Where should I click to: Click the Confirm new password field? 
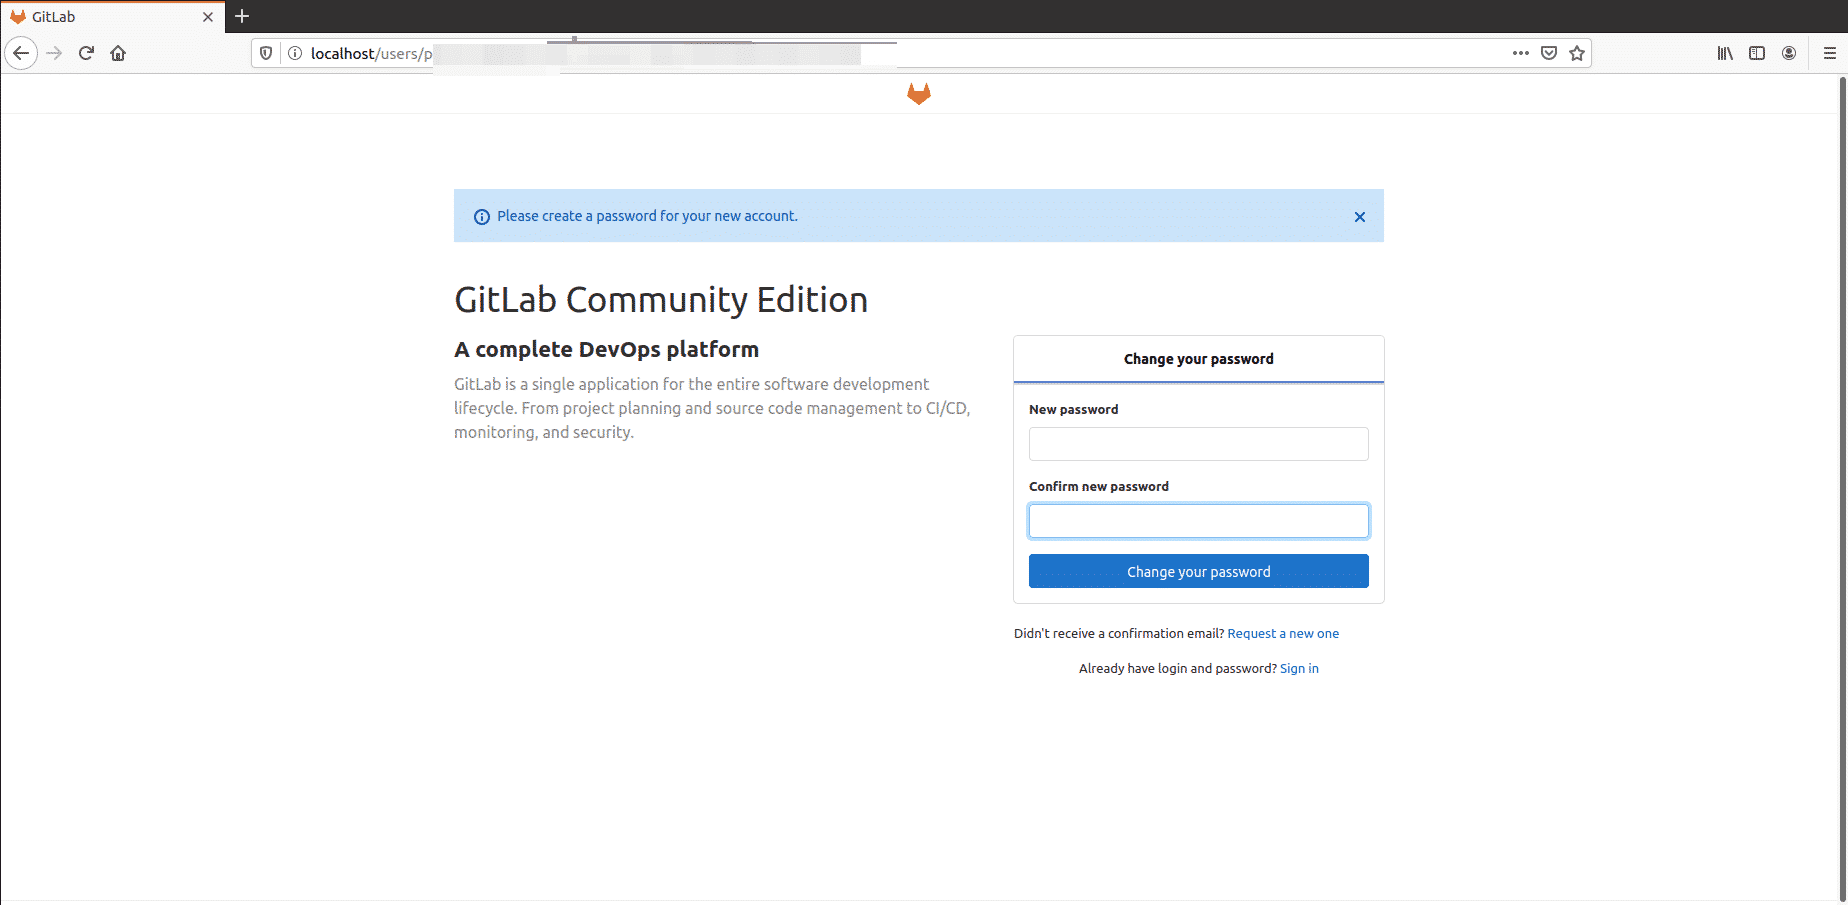pos(1198,521)
